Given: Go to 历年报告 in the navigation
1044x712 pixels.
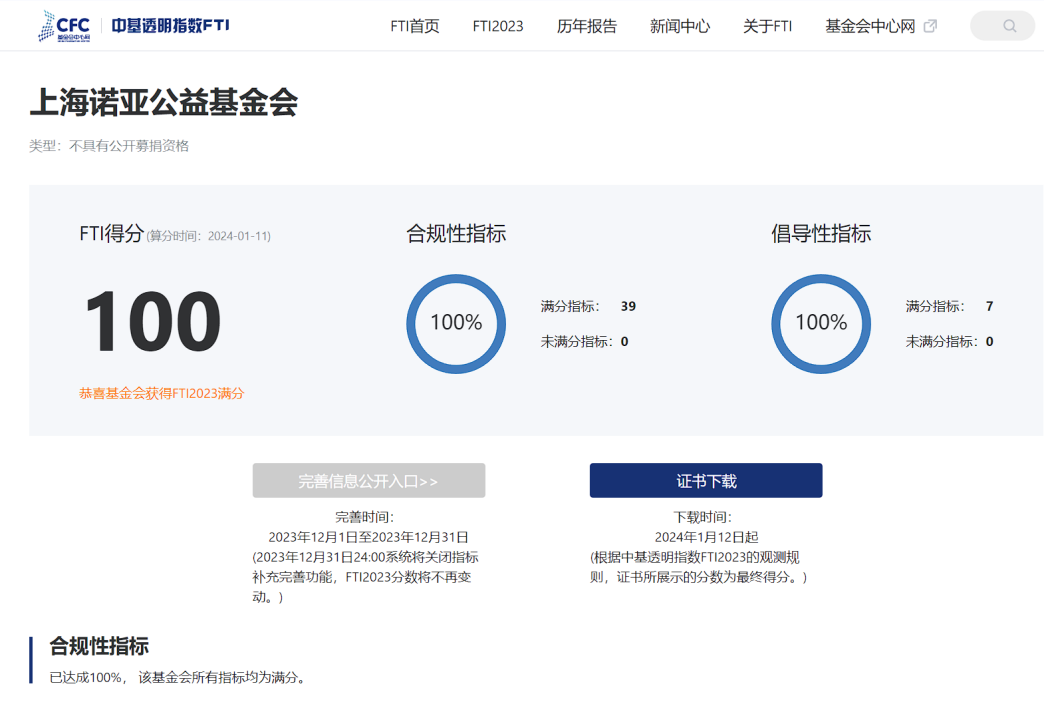Looking at the screenshot, I should [x=587, y=26].
